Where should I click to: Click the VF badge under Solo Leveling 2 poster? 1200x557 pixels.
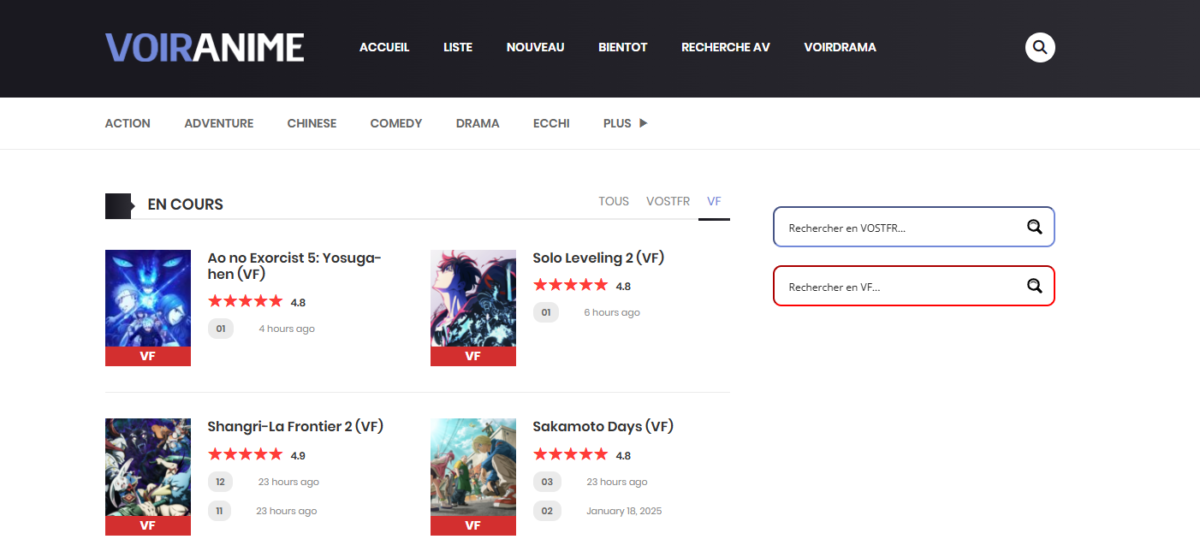[x=473, y=356]
